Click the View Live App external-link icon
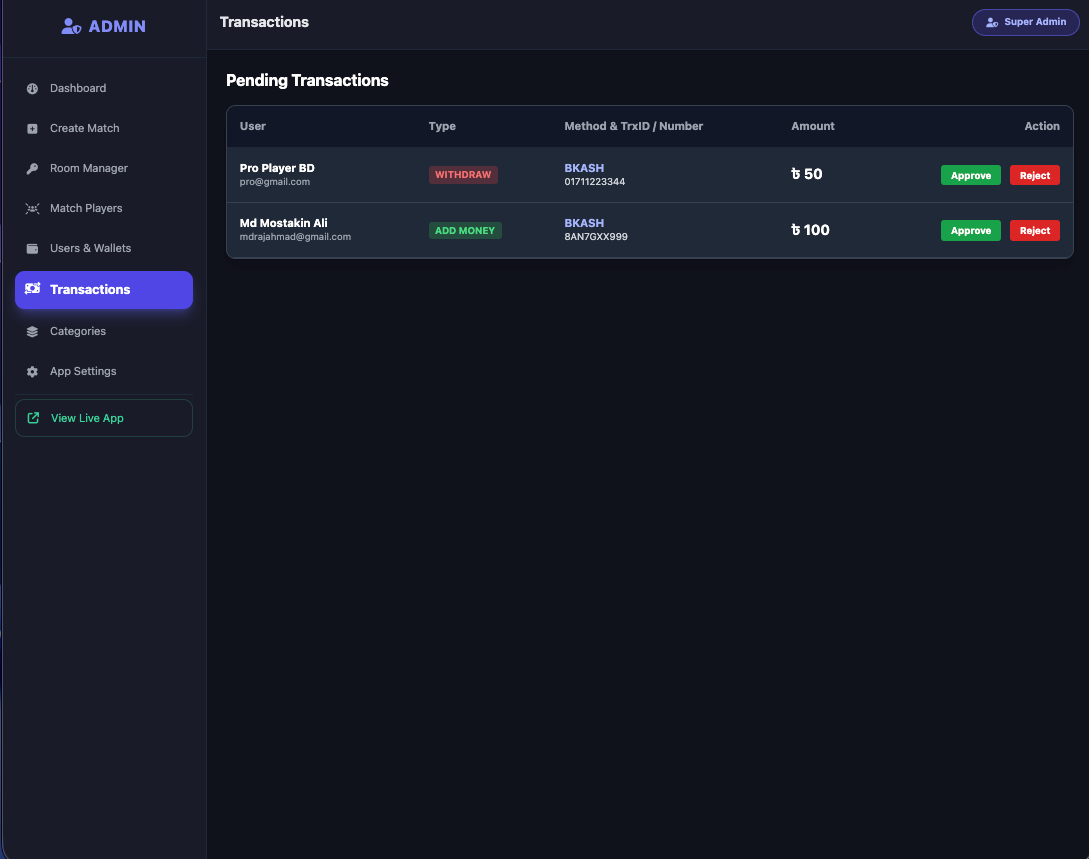1089x859 pixels. tap(33, 418)
